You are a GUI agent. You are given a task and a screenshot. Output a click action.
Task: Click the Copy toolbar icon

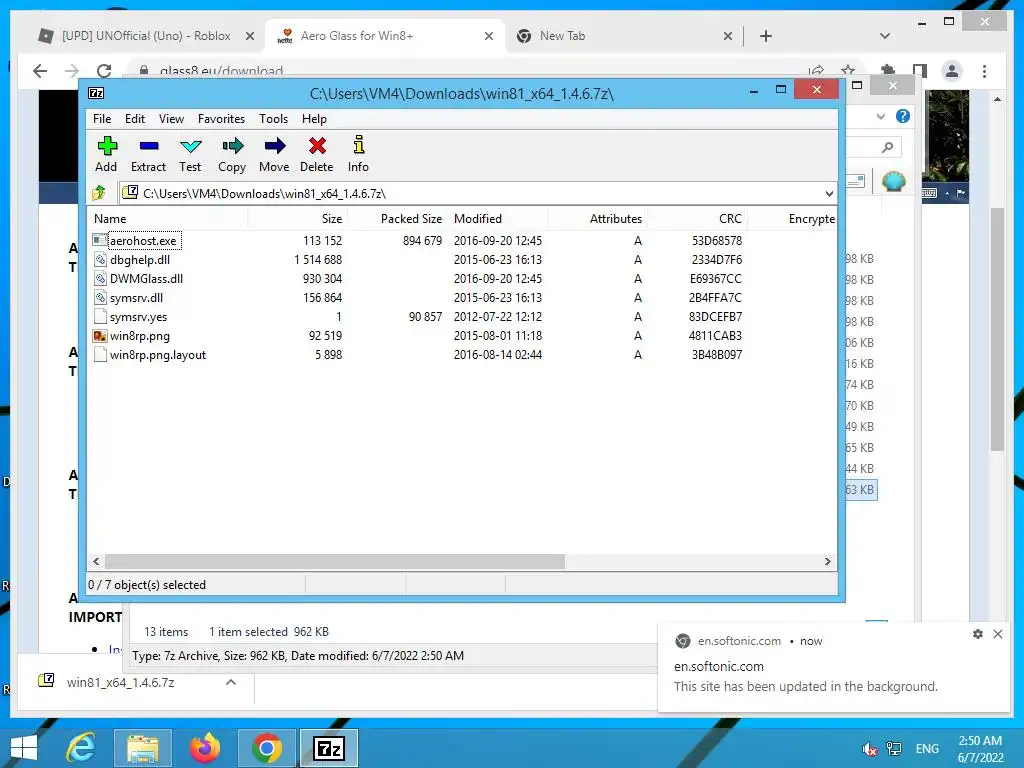(232, 154)
